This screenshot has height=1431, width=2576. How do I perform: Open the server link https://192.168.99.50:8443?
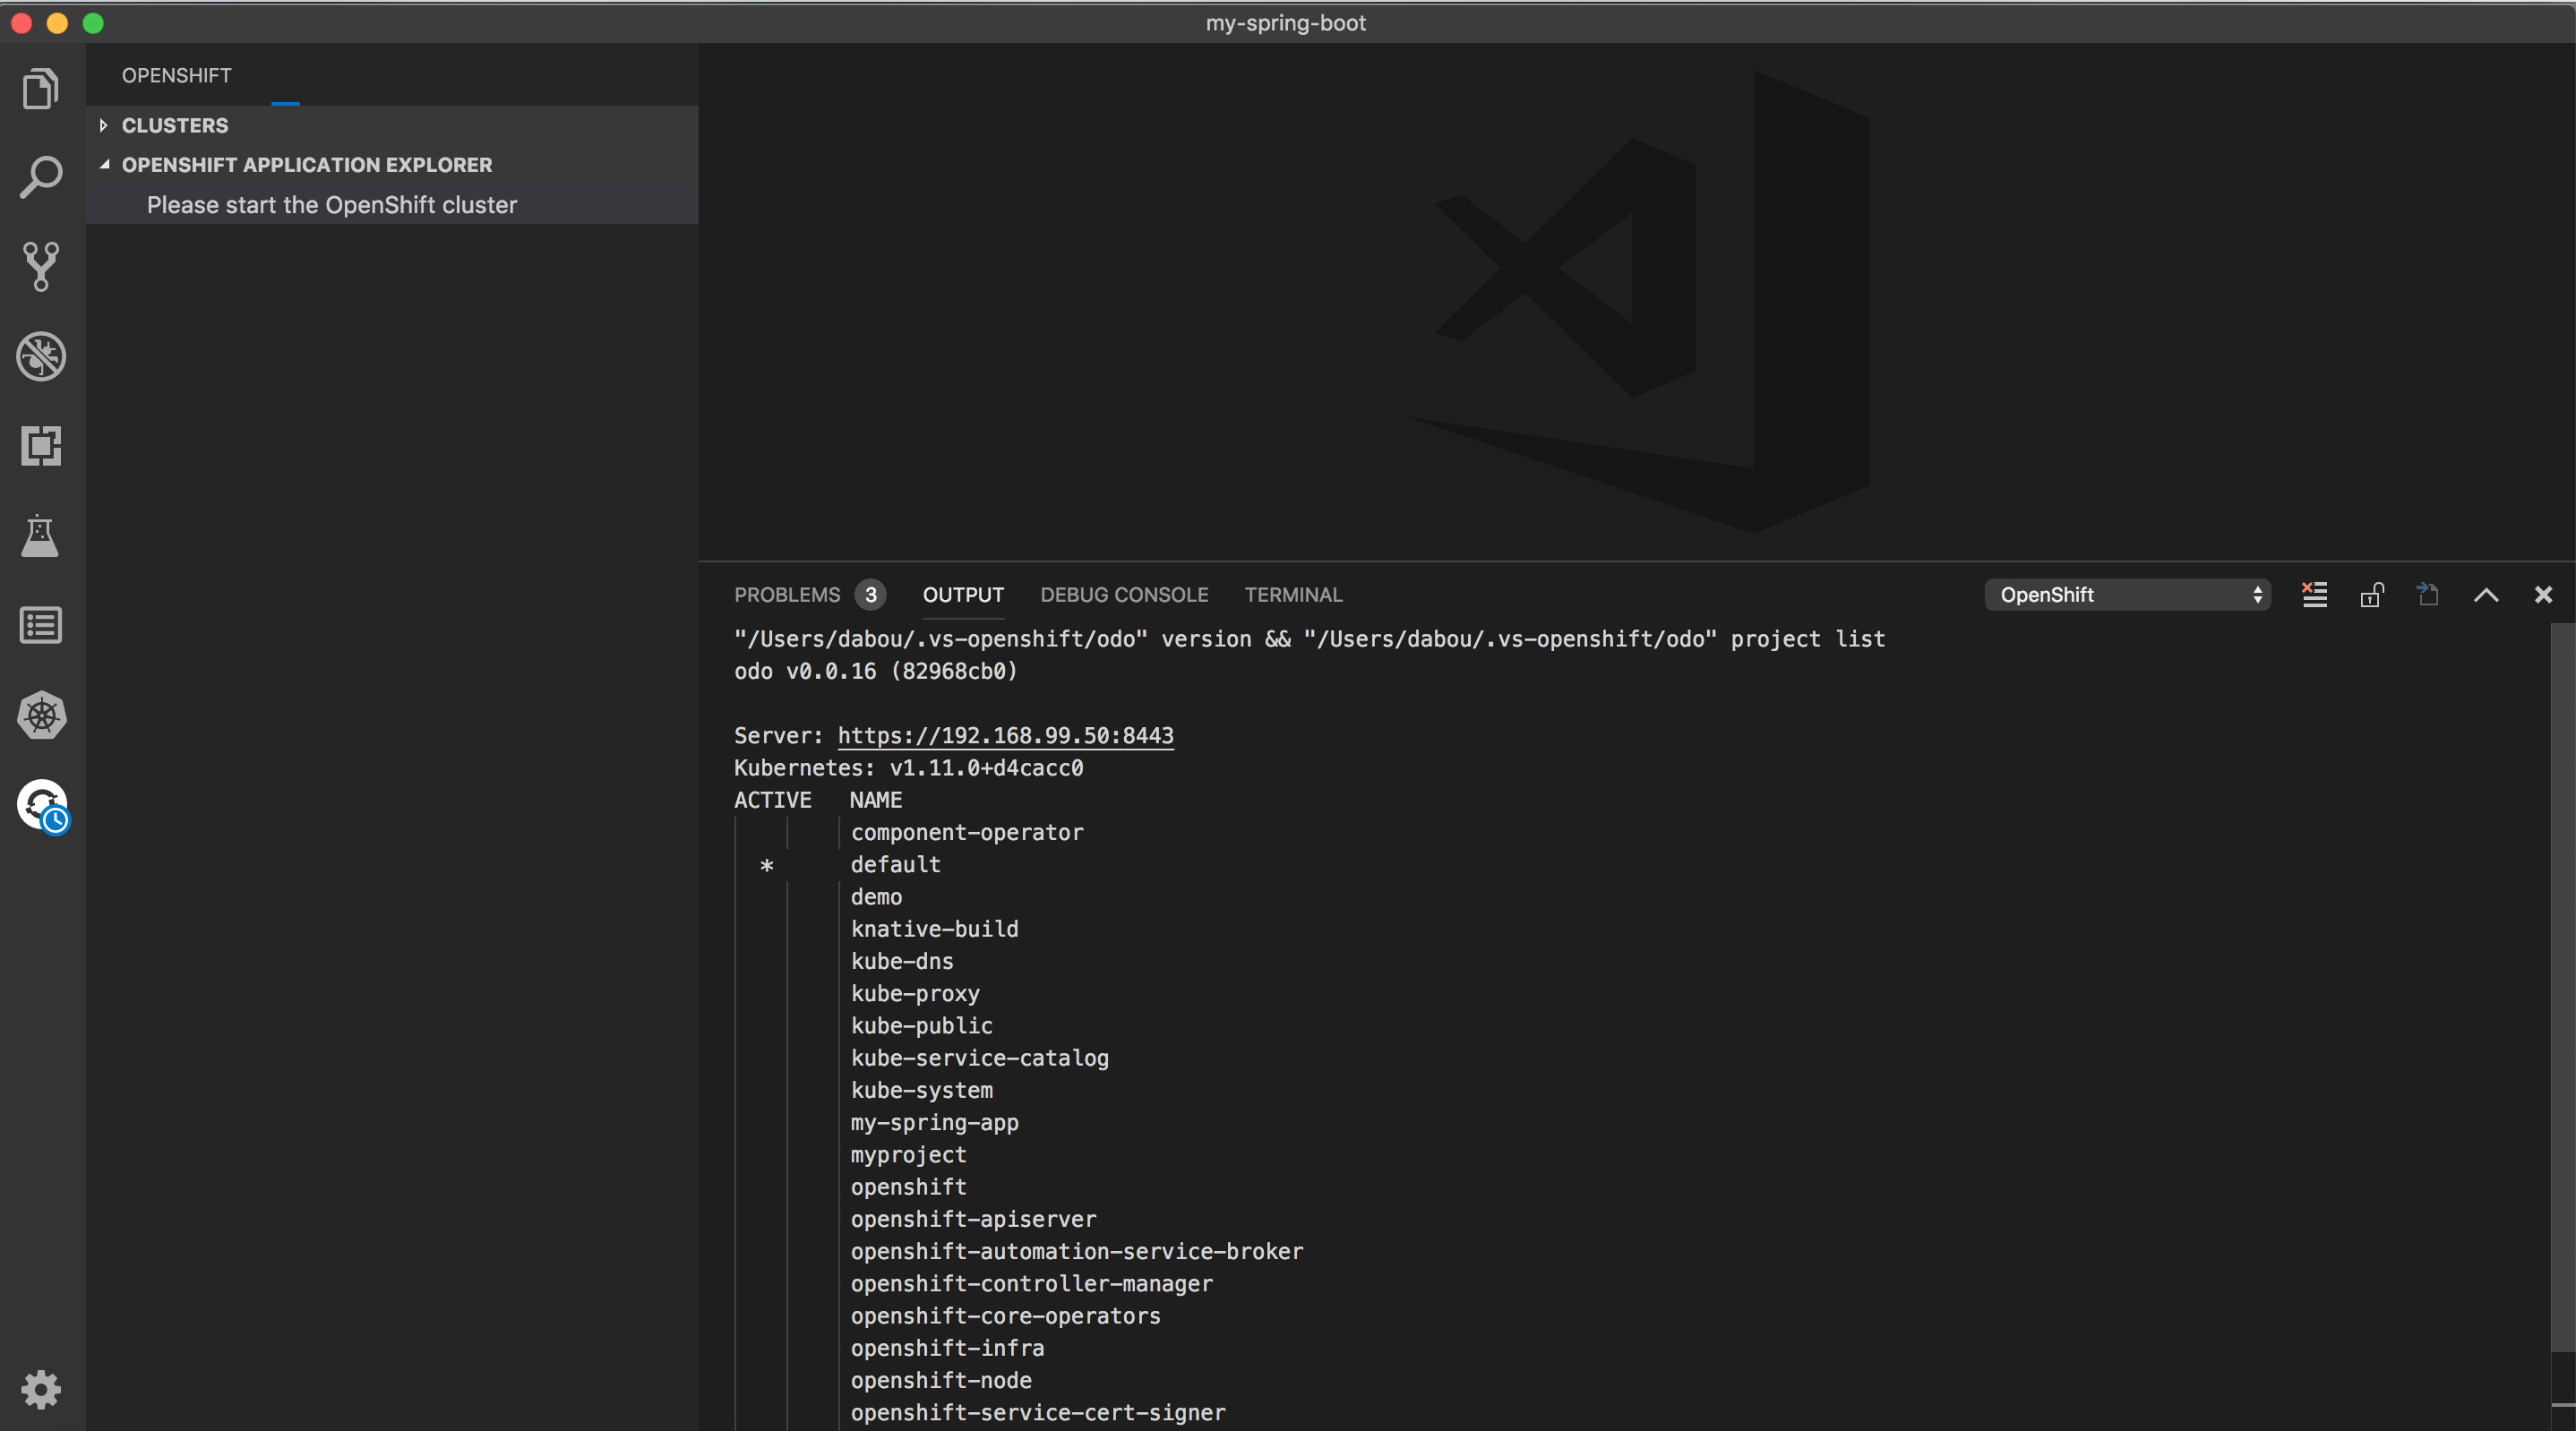click(x=1005, y=735)
